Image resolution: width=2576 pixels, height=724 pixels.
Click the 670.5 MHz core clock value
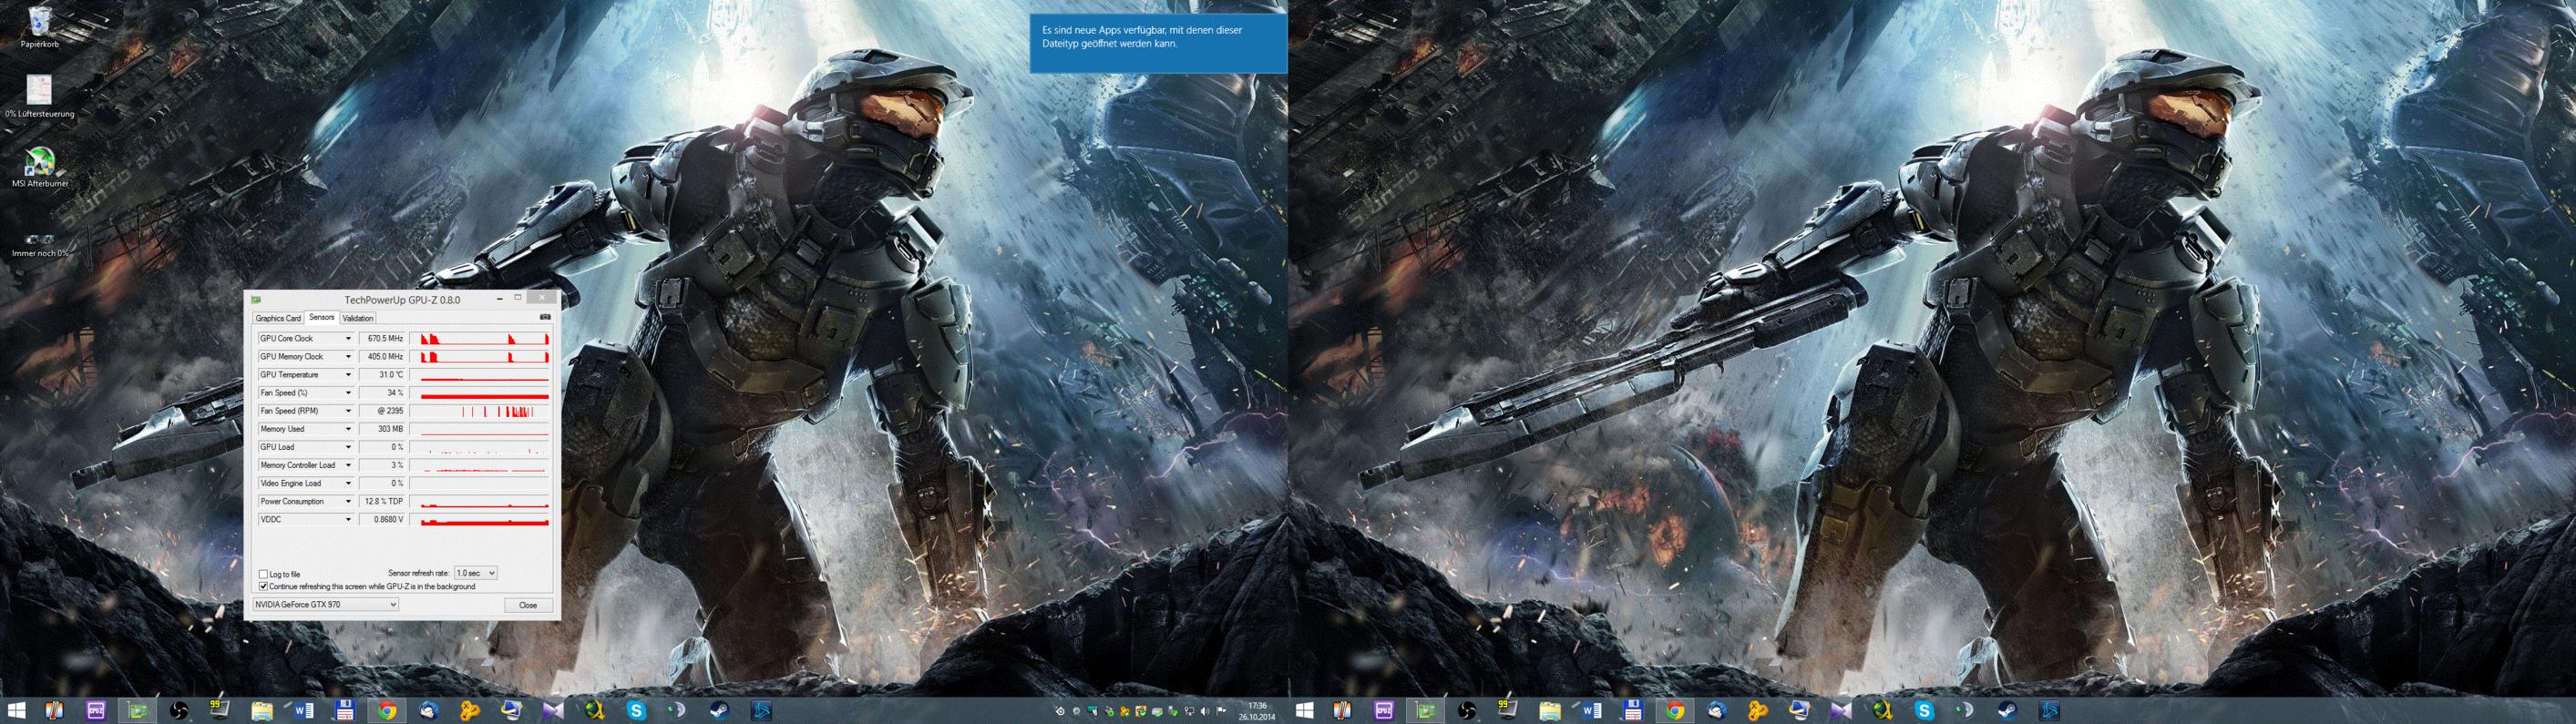[381, 339]
